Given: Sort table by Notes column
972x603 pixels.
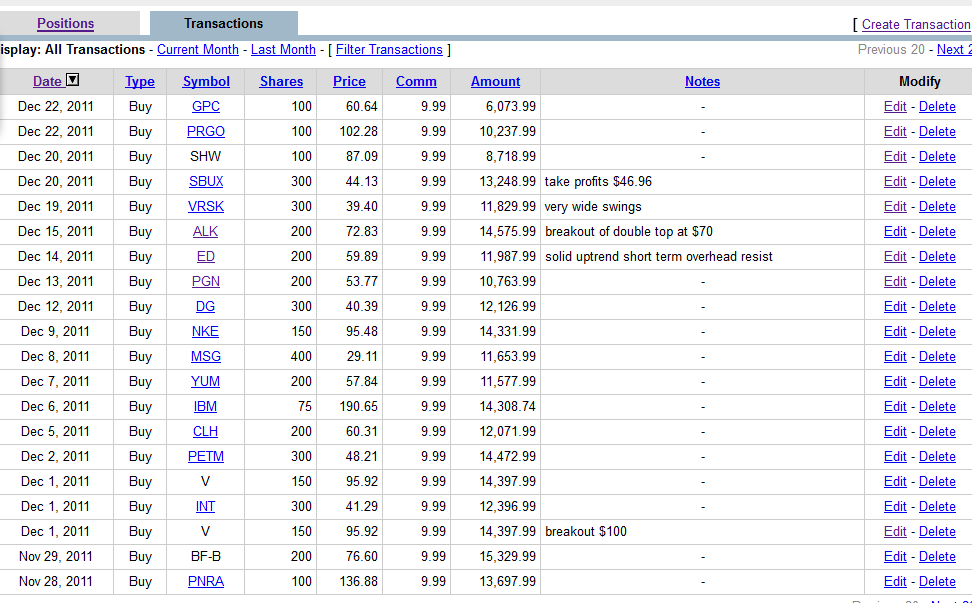Looking at the screenshot, I should click(702, 81).
